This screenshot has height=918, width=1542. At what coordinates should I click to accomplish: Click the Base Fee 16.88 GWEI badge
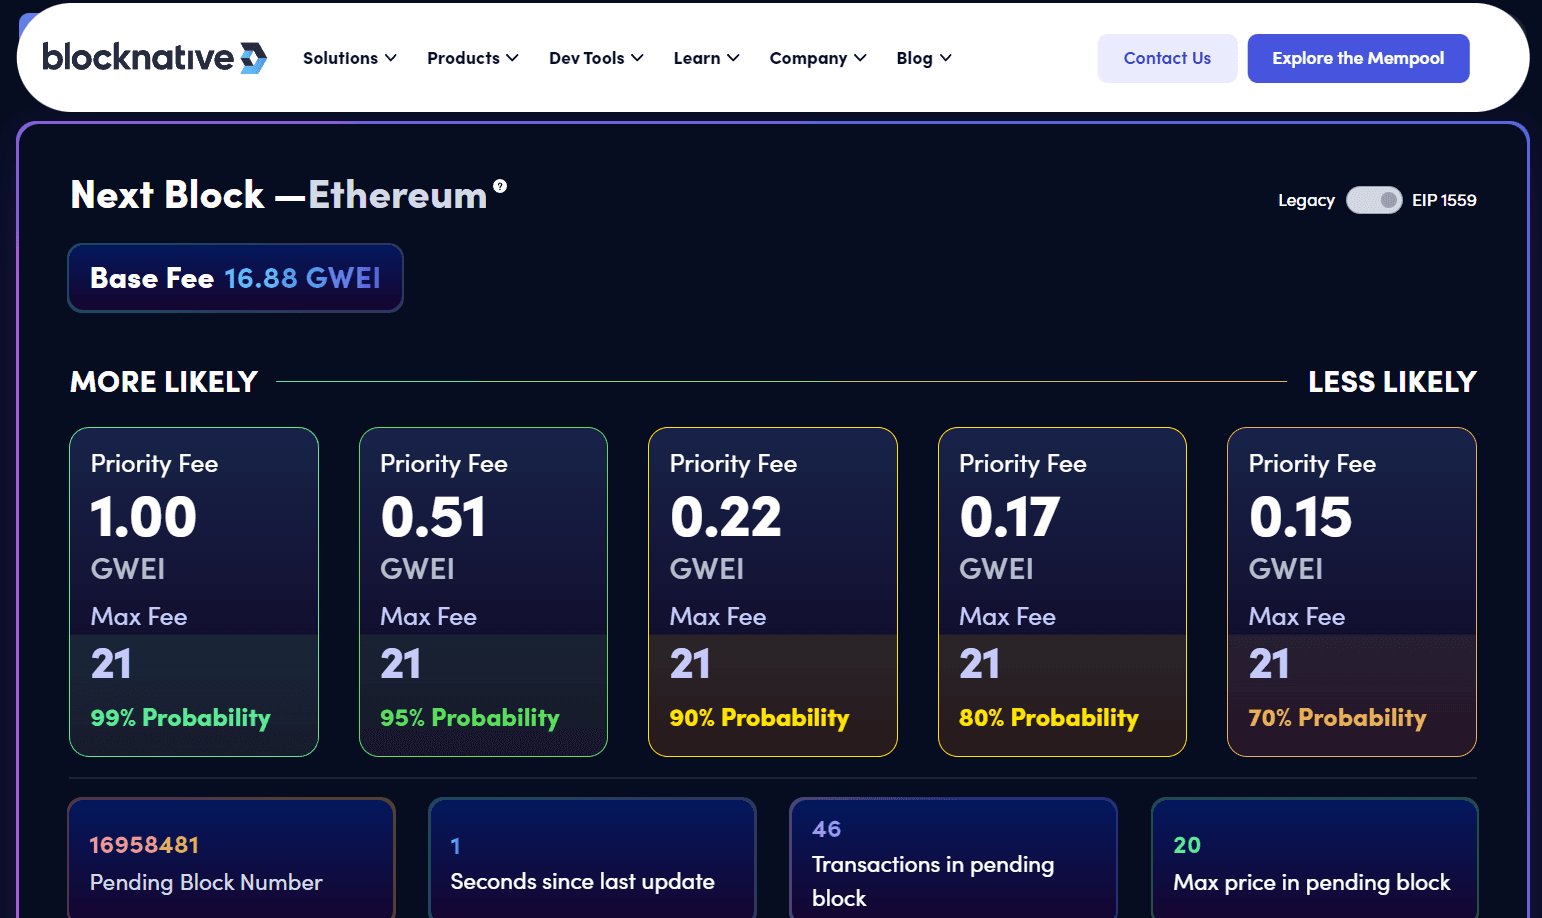tap(235, 278)
